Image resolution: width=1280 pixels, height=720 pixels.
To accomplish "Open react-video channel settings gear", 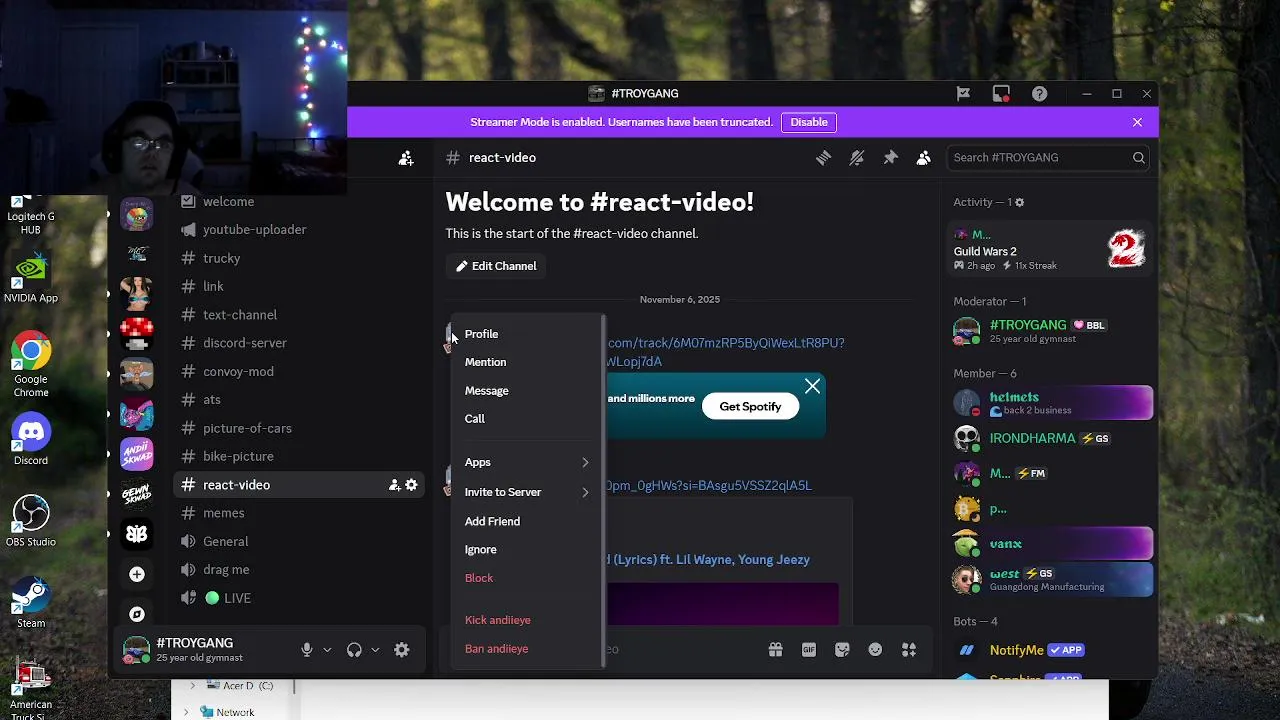I will [411, 485].
